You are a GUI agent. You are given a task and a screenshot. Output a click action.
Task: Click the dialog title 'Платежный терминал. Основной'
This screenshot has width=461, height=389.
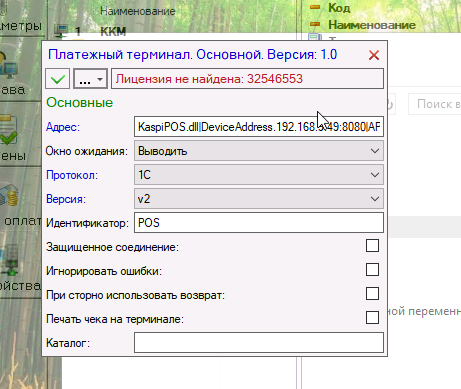coord(192,54)
